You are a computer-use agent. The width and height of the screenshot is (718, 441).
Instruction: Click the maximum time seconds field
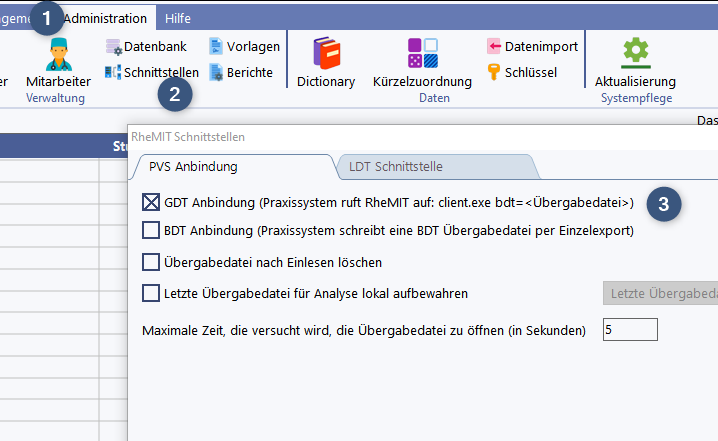630,329
